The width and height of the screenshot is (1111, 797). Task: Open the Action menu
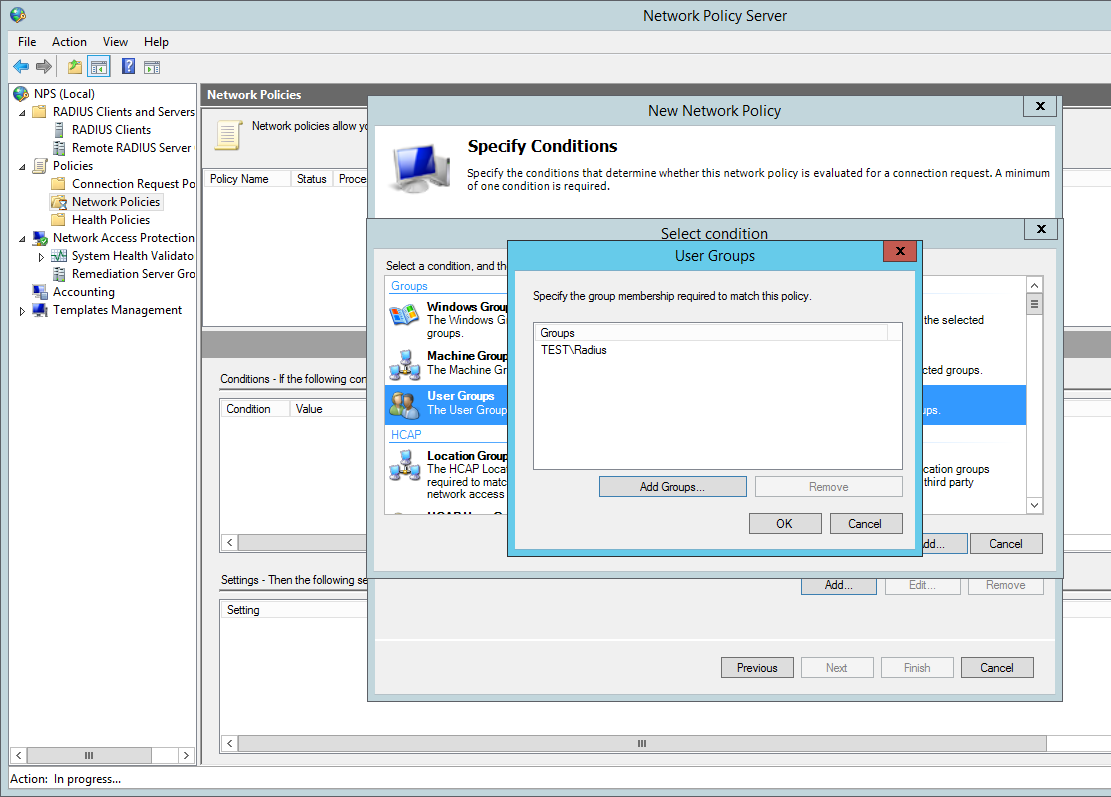[x=69, y=42]
